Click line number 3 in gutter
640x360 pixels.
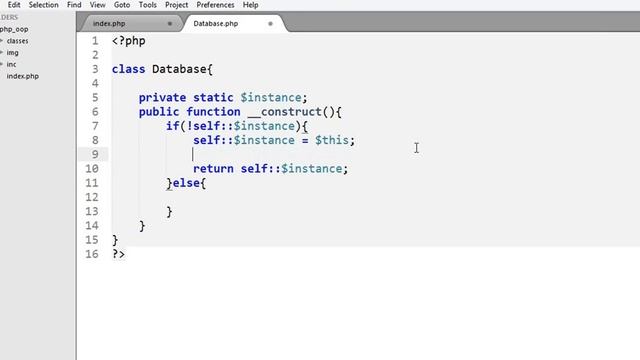click(95, 69)
